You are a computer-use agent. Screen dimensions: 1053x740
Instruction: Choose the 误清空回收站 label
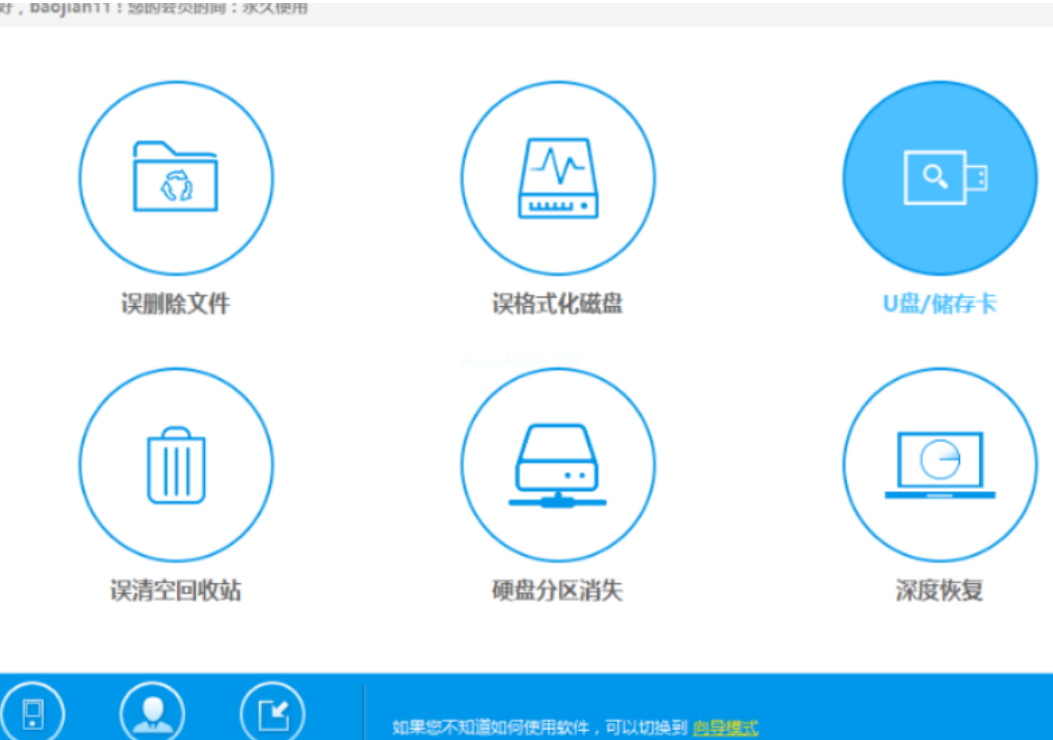[175, 590]
